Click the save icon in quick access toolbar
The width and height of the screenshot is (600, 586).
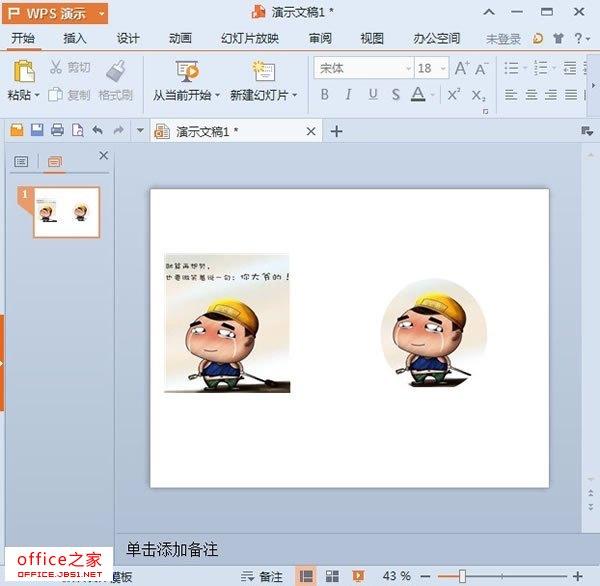(x=37, y=131)
